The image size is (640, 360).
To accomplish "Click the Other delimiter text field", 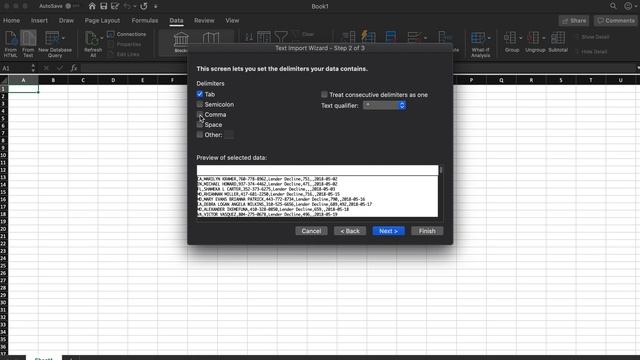I will pyautogui.click(x=229, y=135).
